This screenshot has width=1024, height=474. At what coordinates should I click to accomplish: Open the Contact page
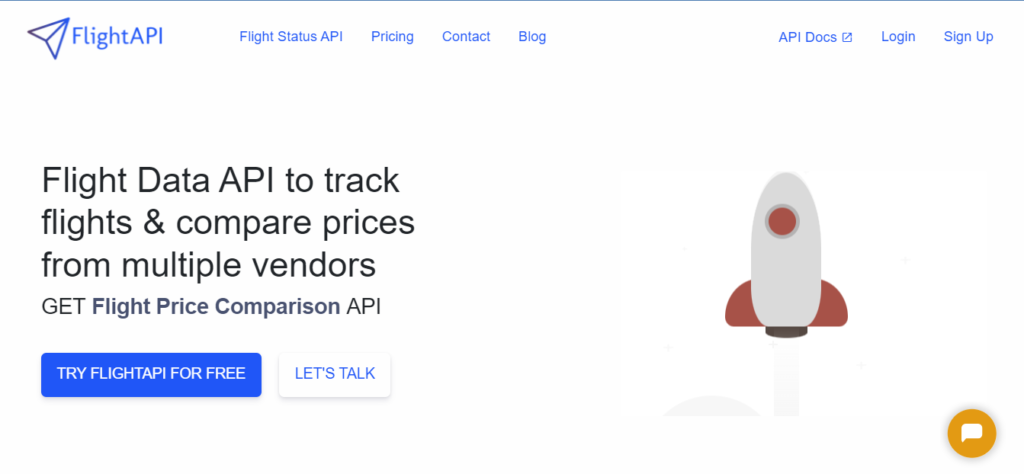click(x=466, y=37)
